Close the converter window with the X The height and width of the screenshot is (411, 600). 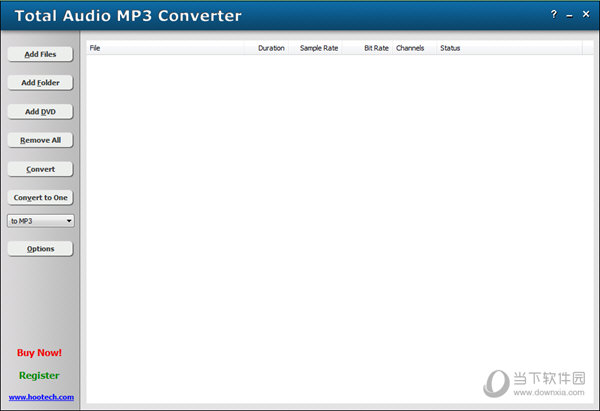(586, 14)
